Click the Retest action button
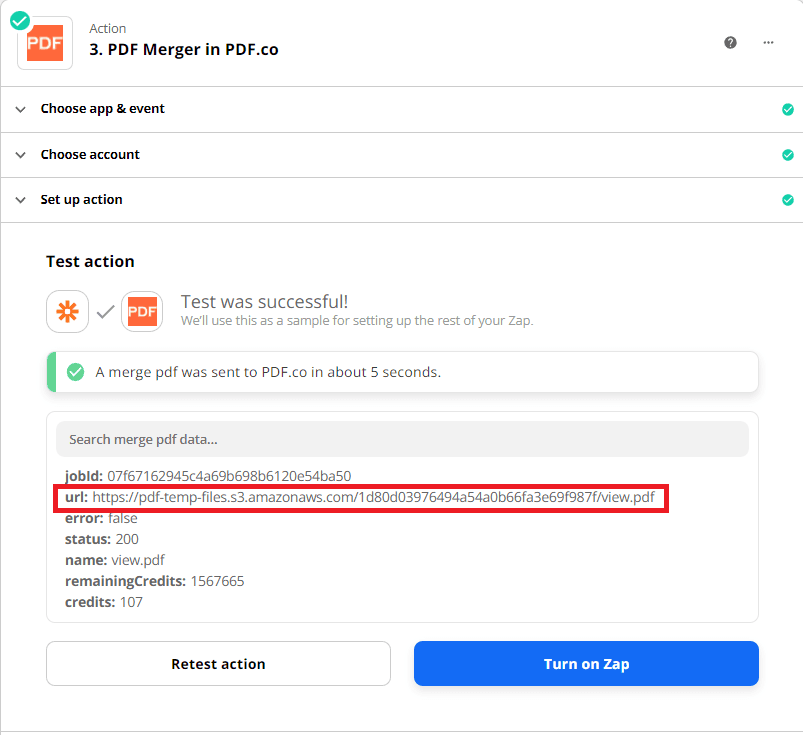 pyautogui.click(x=218, y=663)
